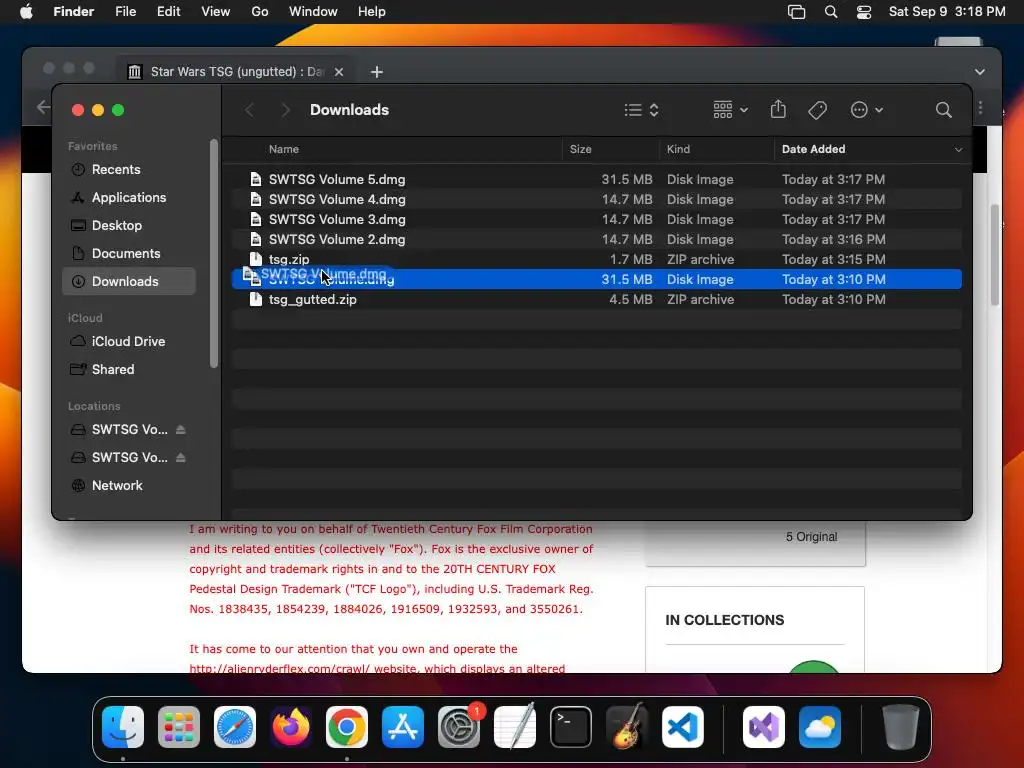1024x768 pixels.
Task: Close the Star Wars TSG Chrome tab
Action: [x=339, y=72]
